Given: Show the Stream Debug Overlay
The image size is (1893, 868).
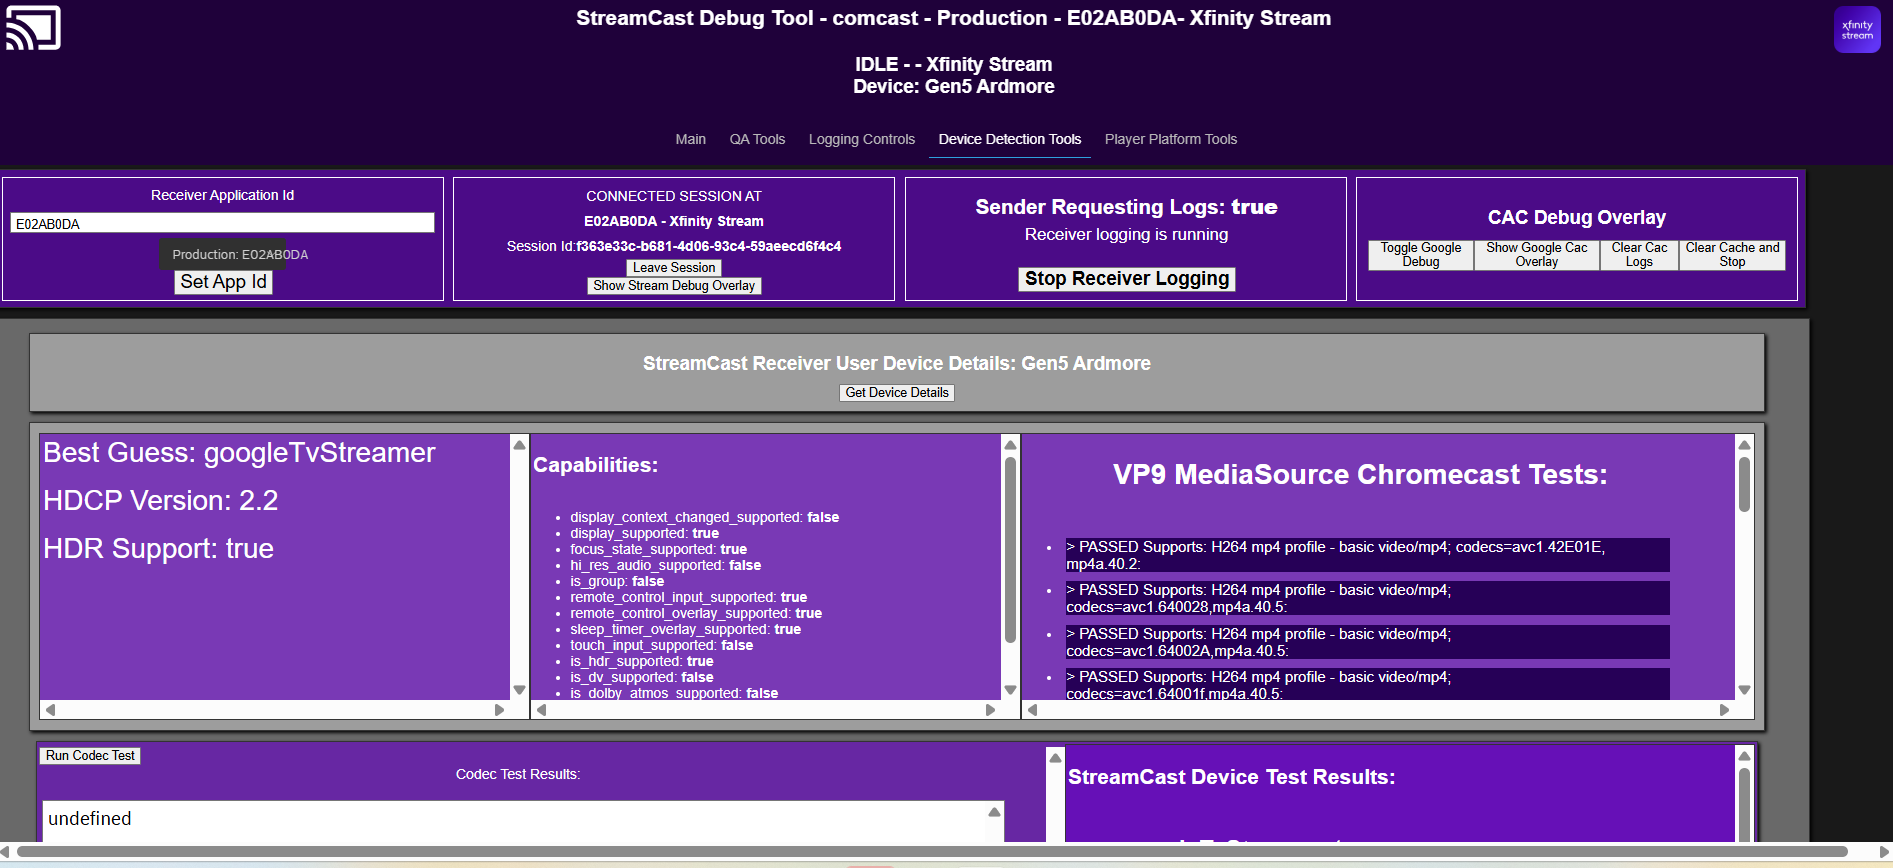Looking at the screenshot, I should pos(674,286).
